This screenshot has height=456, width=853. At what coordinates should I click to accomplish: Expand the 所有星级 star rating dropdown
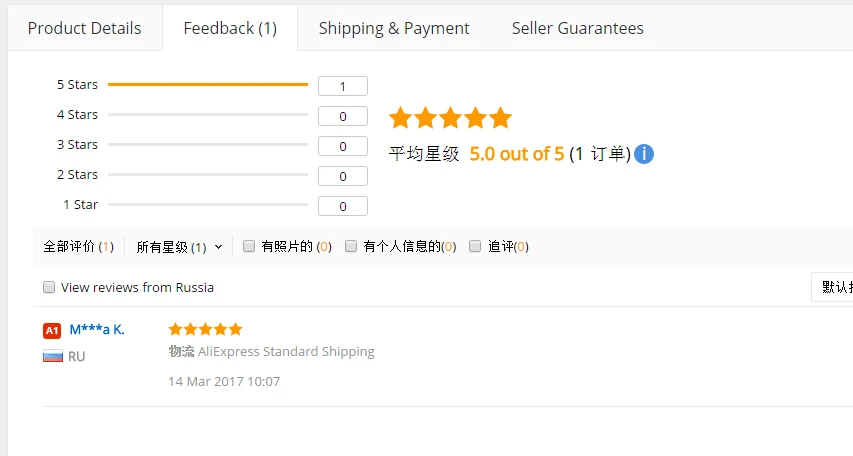click(x=180, y=246)
